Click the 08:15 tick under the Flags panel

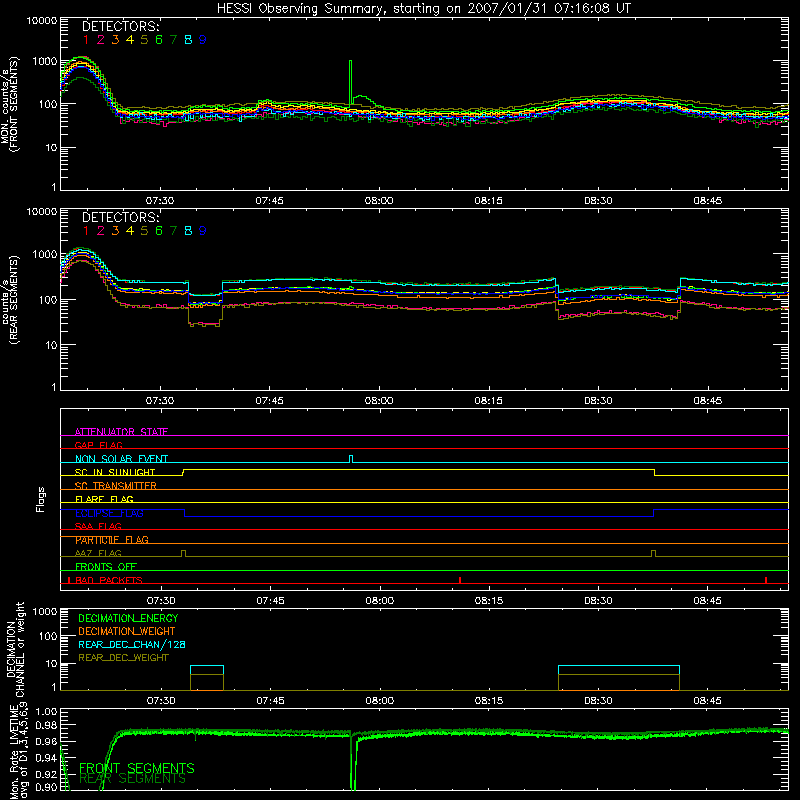pyautogui.click(x=489, y=601)
